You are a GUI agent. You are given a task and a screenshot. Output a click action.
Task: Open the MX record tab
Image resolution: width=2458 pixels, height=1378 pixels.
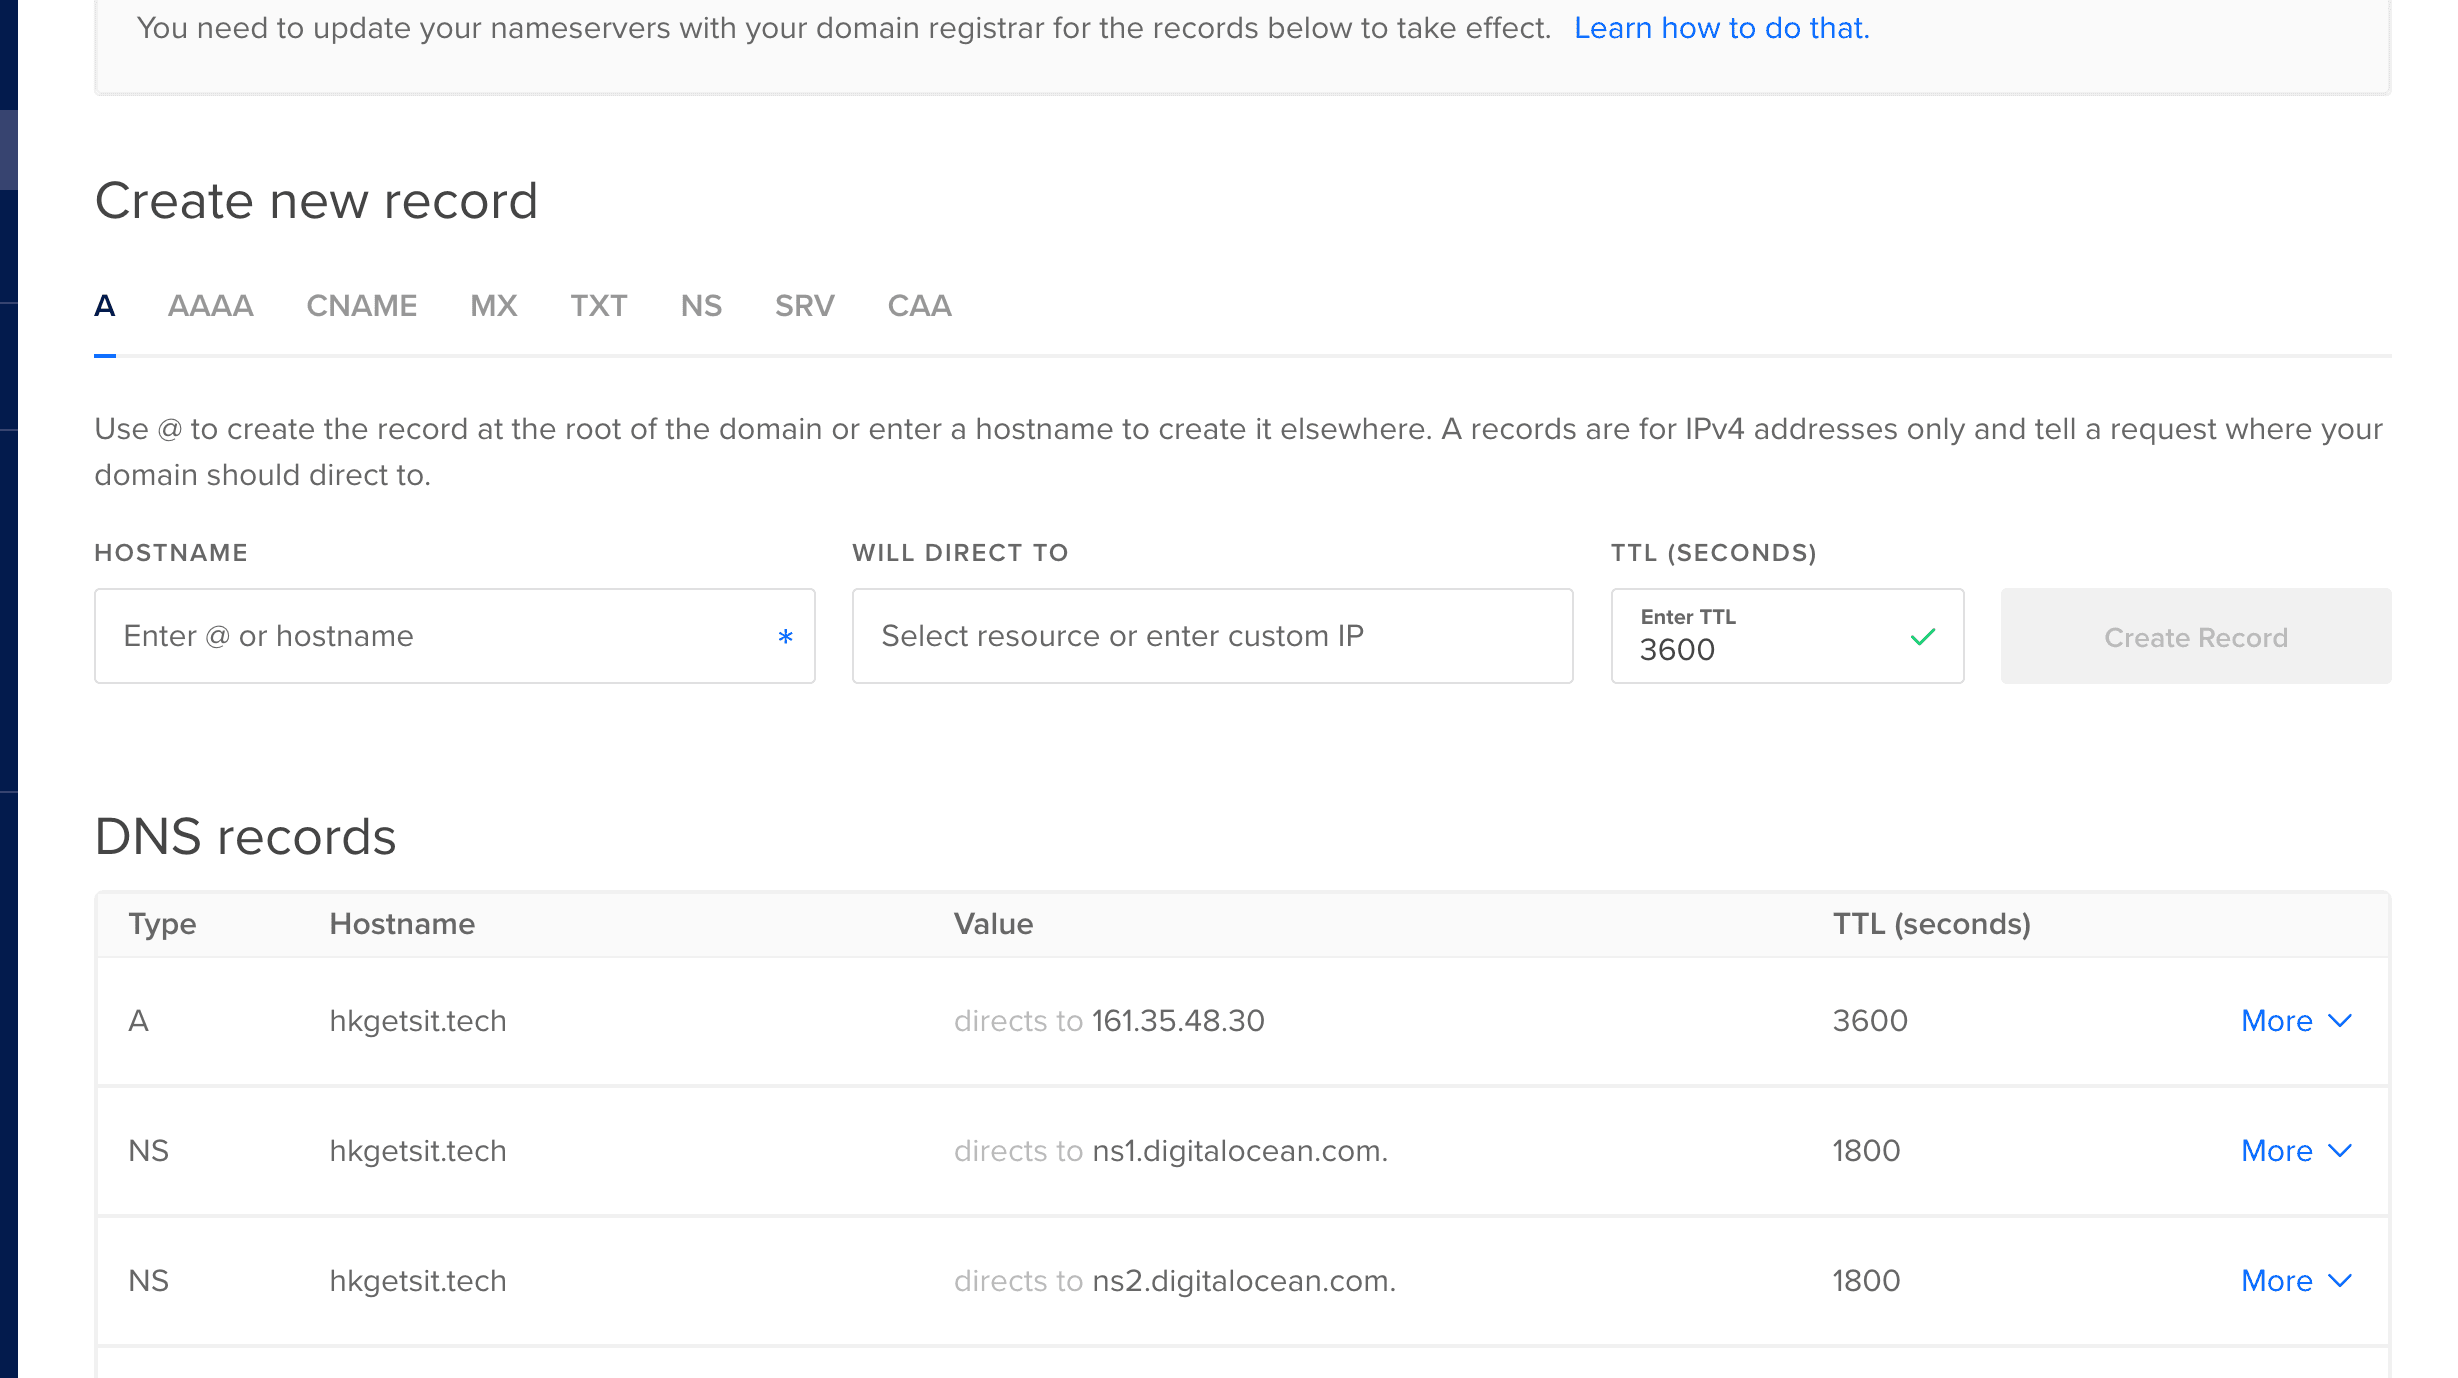tap(494, 306)
